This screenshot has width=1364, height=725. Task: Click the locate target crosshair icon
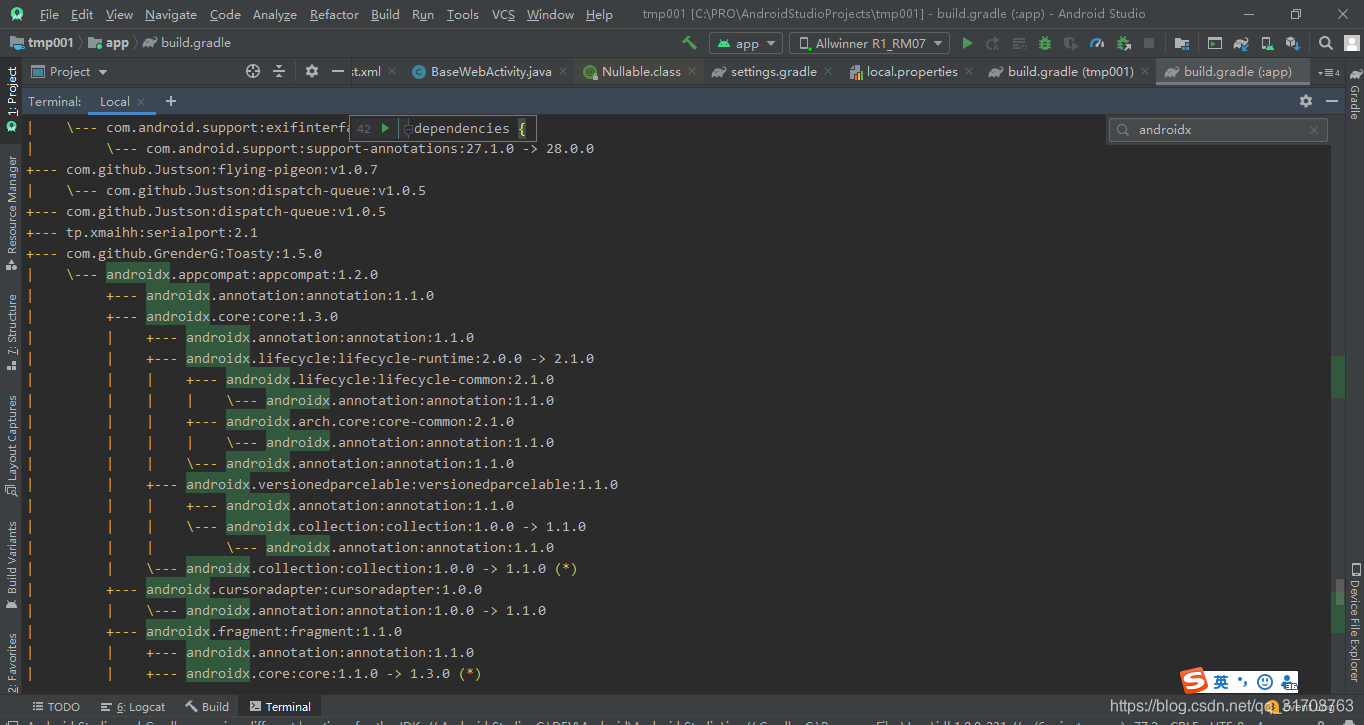point(253,71)
